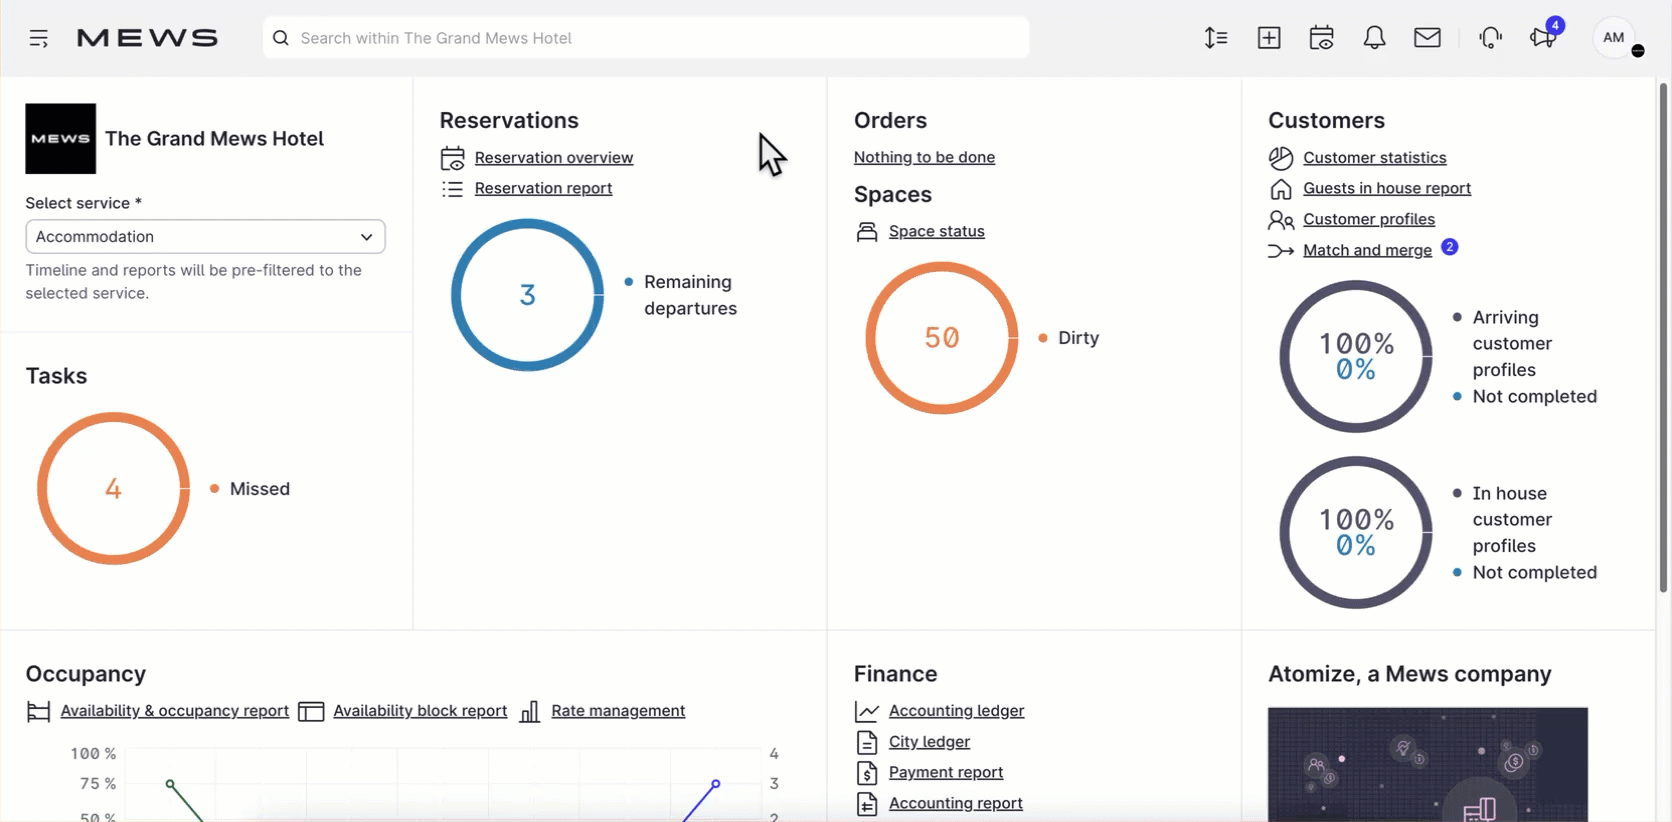Open the Reservation overview link
The width and height of the screenshot is (1672, 822).
[553, 158]
